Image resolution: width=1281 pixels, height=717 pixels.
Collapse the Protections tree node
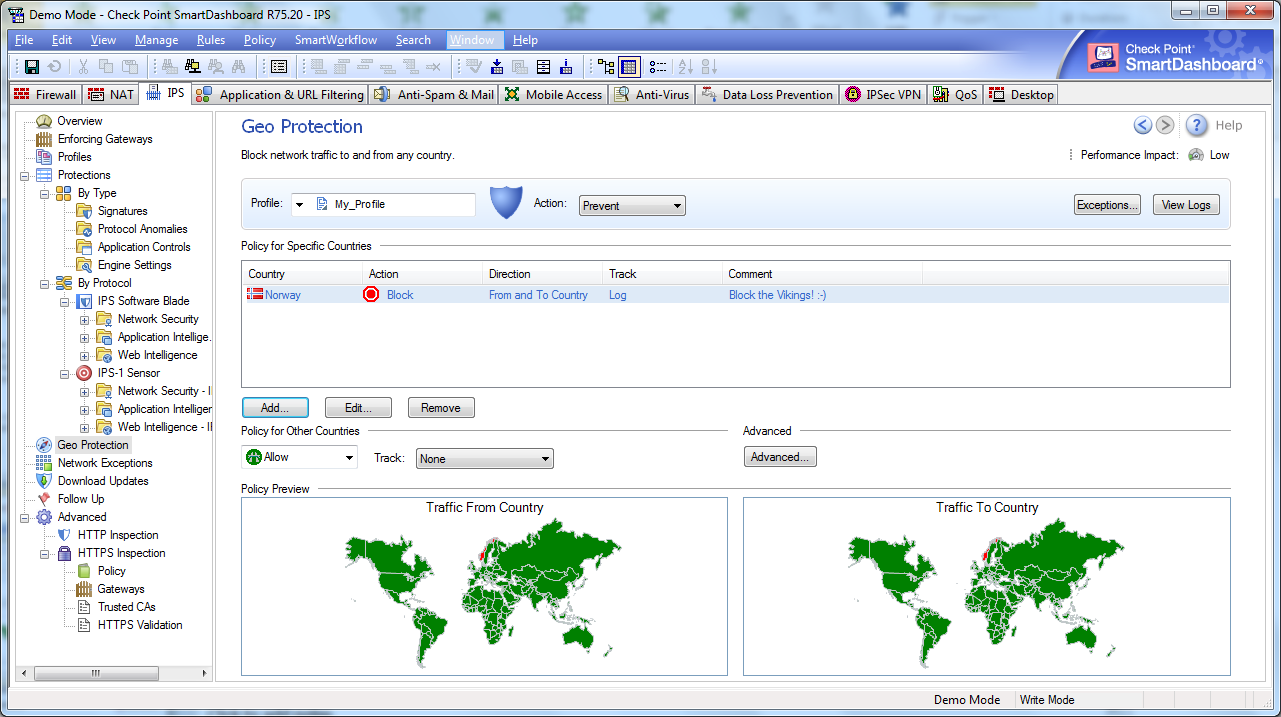(25, 175)
